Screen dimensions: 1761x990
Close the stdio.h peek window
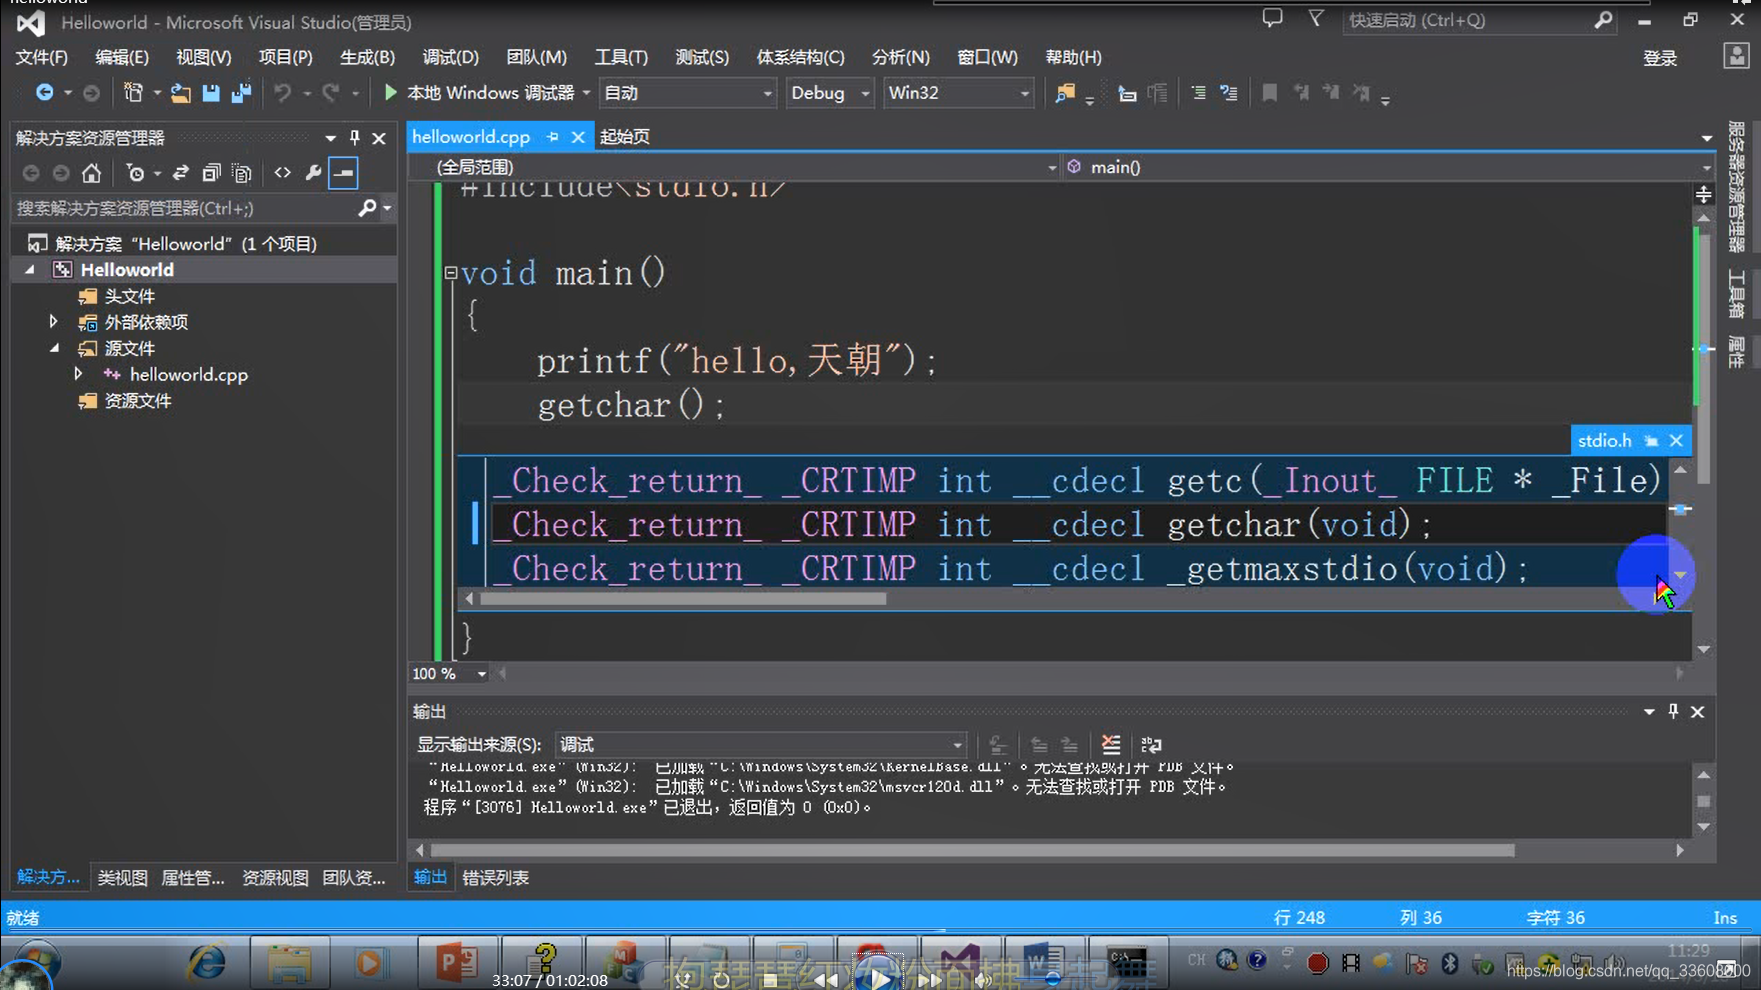[x=1676, y=440]
